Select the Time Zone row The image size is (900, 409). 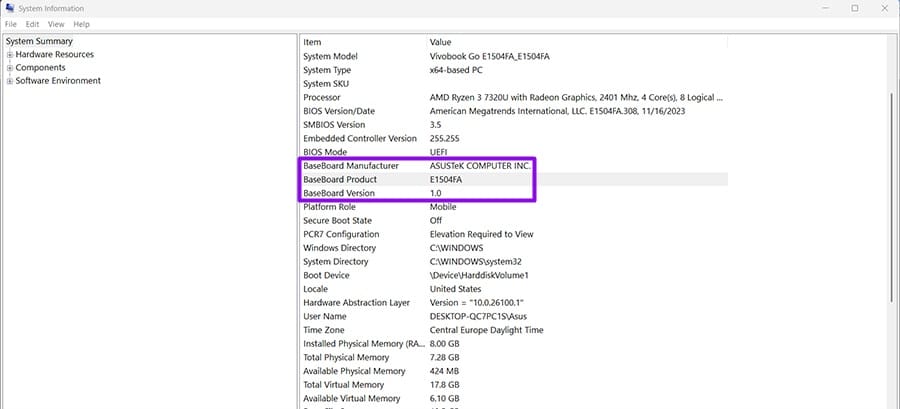(514, 330)
